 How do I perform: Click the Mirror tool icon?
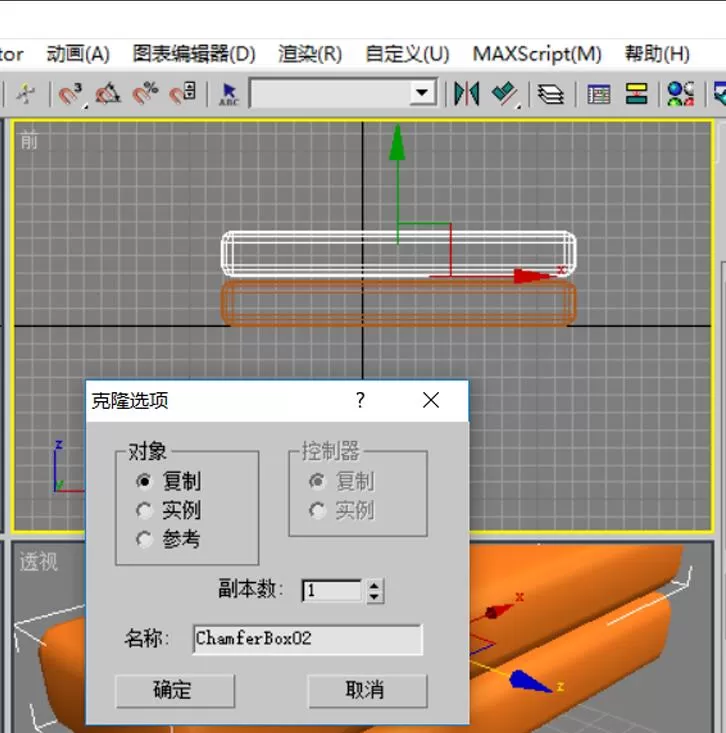[x=467, y=94]
